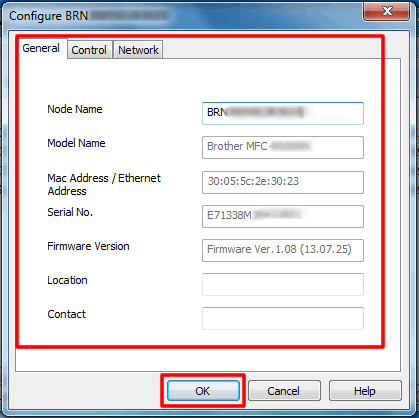The height and width of the screenshot is (418, 419).
Task: Confirm settings with the OK button
Action: pos(203,391)
